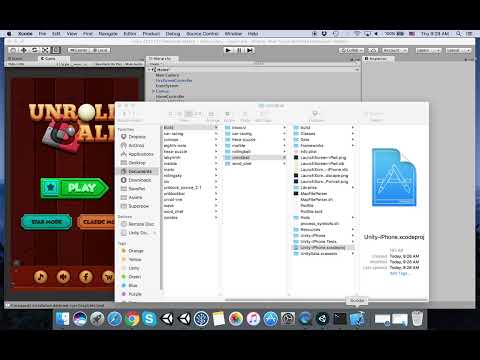
Task: Select the Rect tool in Unity toolbar
Action: [56, 50]
